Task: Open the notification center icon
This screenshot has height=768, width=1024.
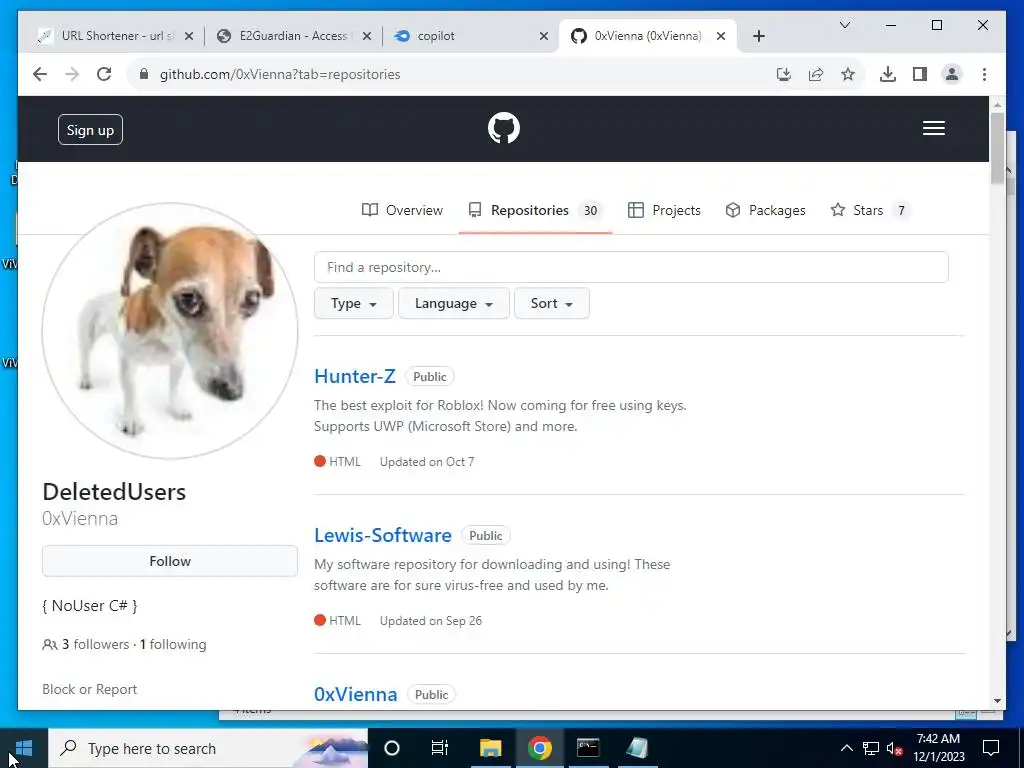Action: [991, 748]
